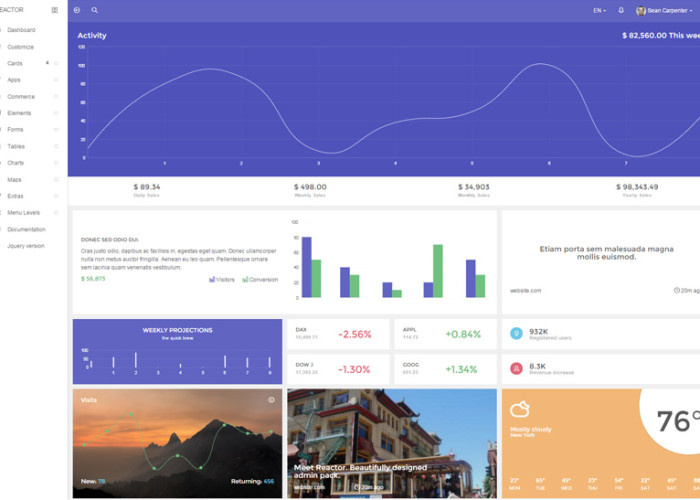The height and width of the screenshot is (500, 700).
Task: Expand the Commerce submenu indicator
Action: point(56,96)
